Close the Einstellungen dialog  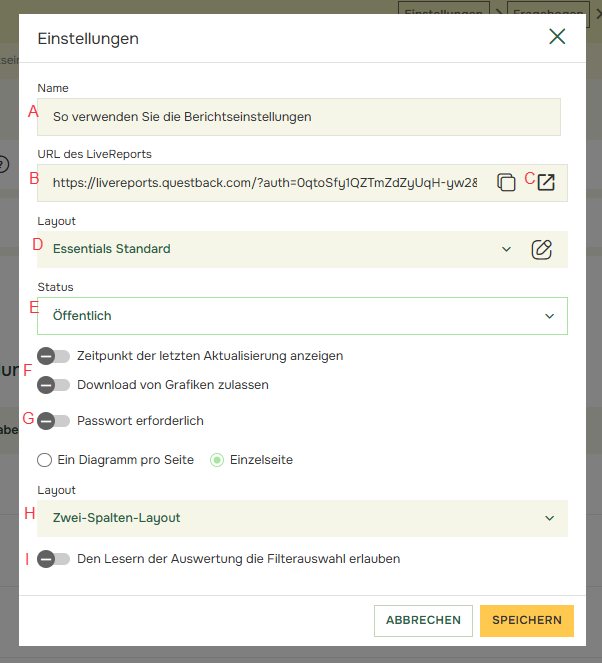point(557,37)
